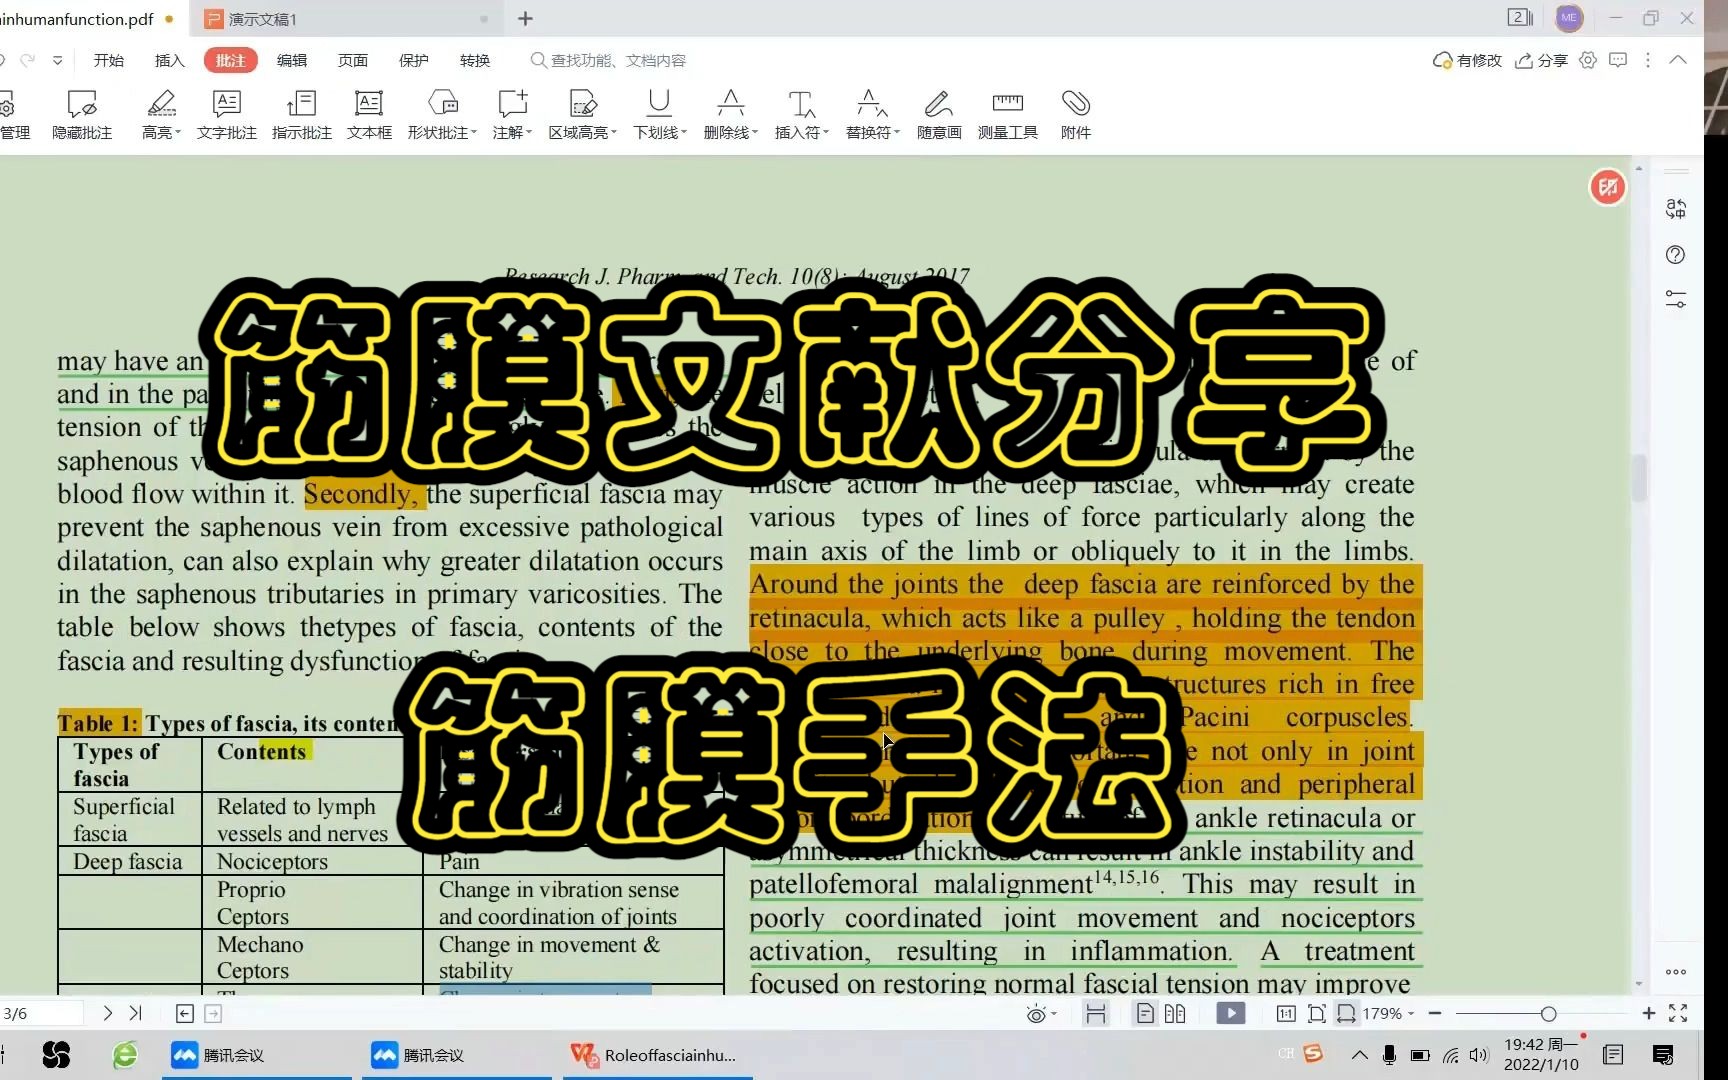Image resolution: width=1728 pixels, height=1080 pixels.
Task: Expand the 形状批注 dropdown arrow
Action: [474, 132]
